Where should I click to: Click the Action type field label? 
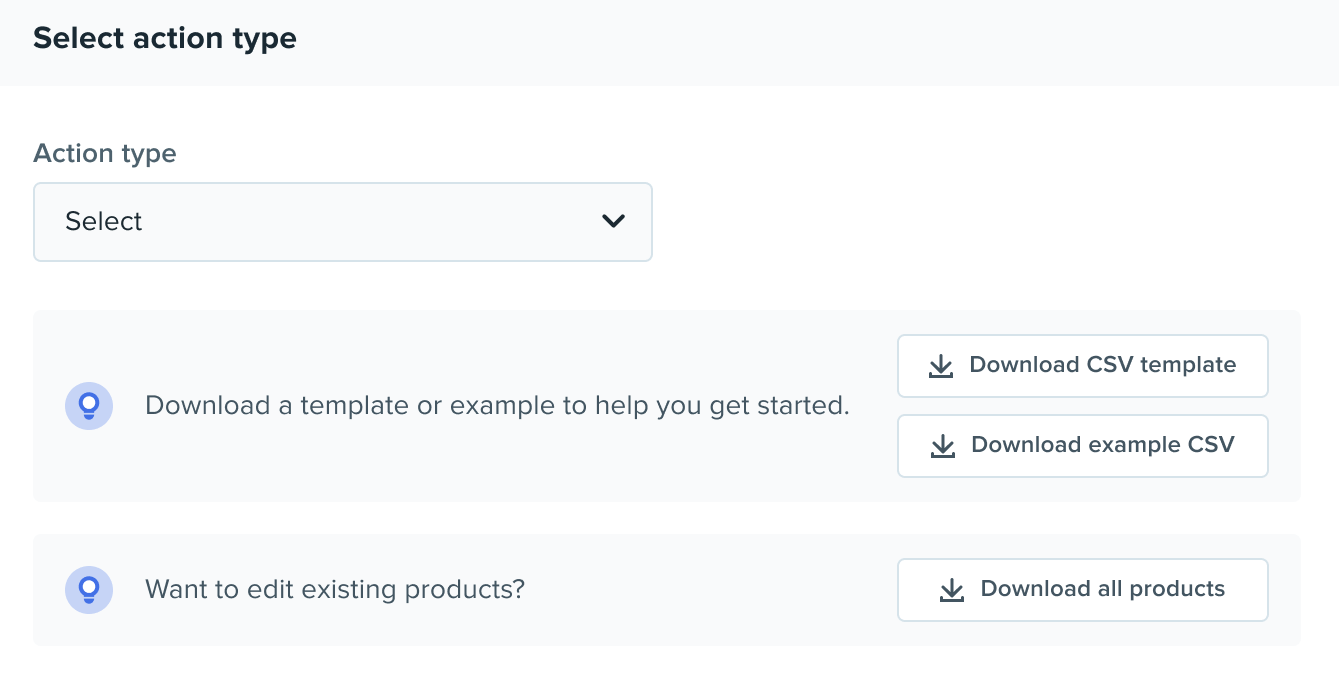[105, 154]
